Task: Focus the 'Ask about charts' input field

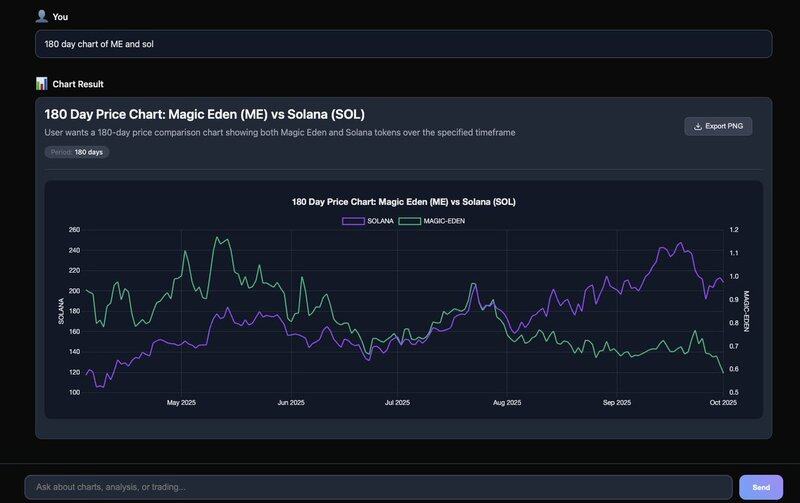Action: point(379,487)
